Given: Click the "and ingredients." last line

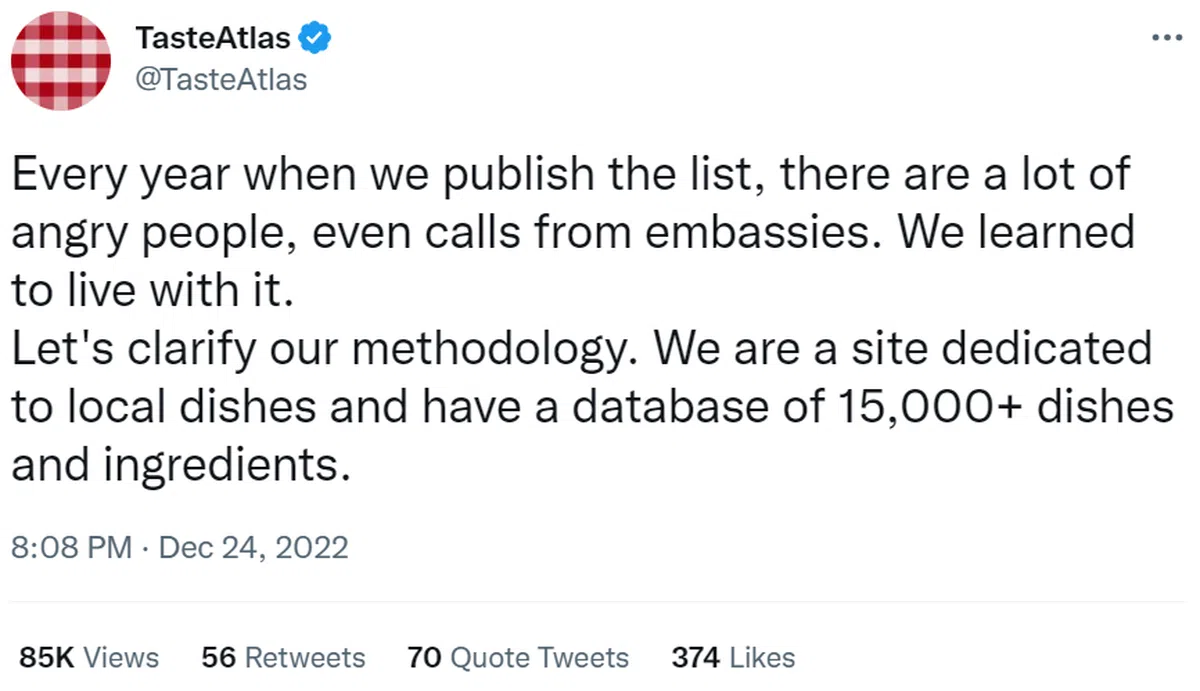Looking at the screenshot, I should 180,465.
